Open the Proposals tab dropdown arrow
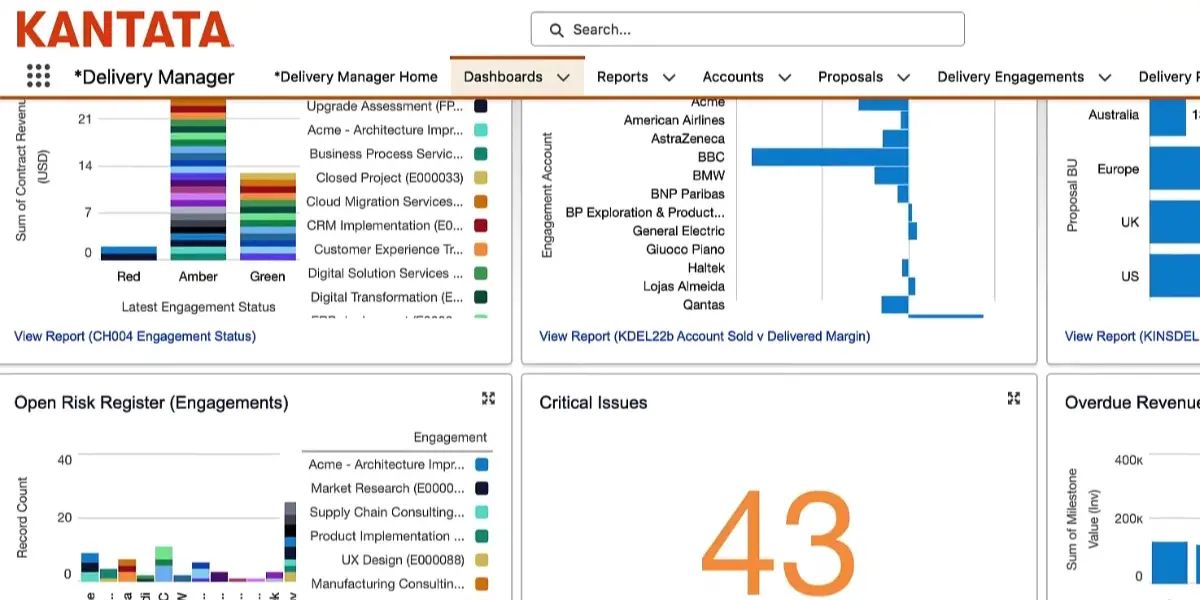 (904, 77)
